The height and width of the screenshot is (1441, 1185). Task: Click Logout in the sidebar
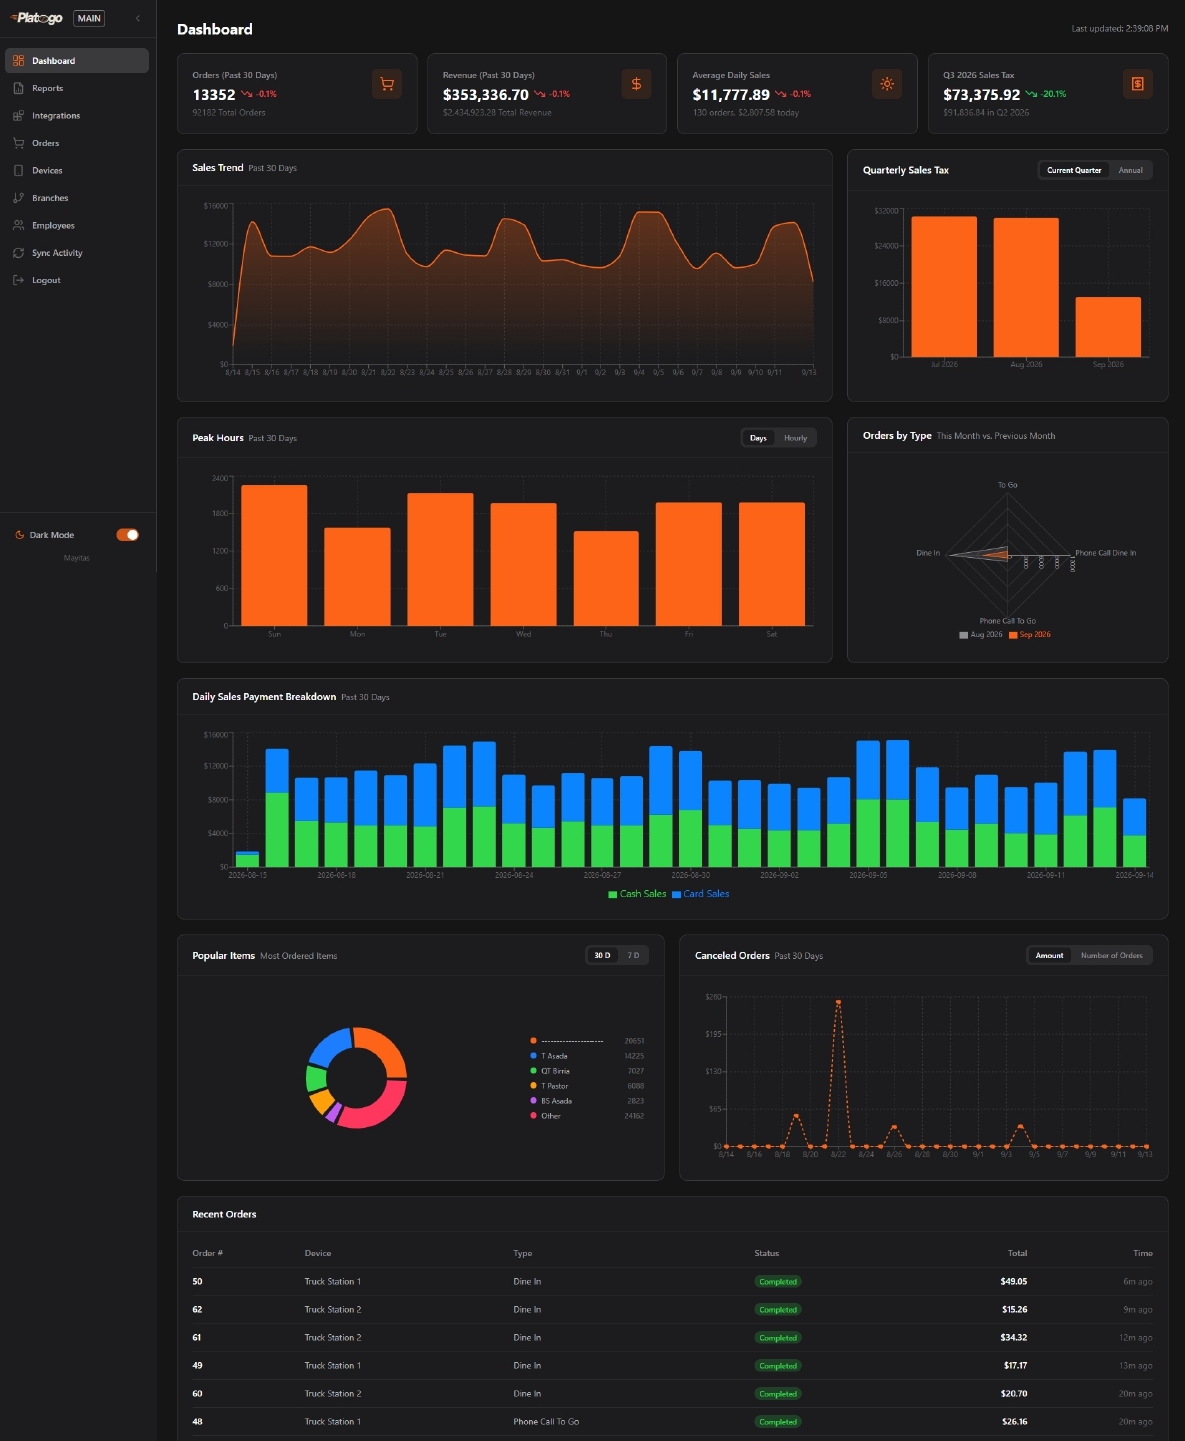76,280
